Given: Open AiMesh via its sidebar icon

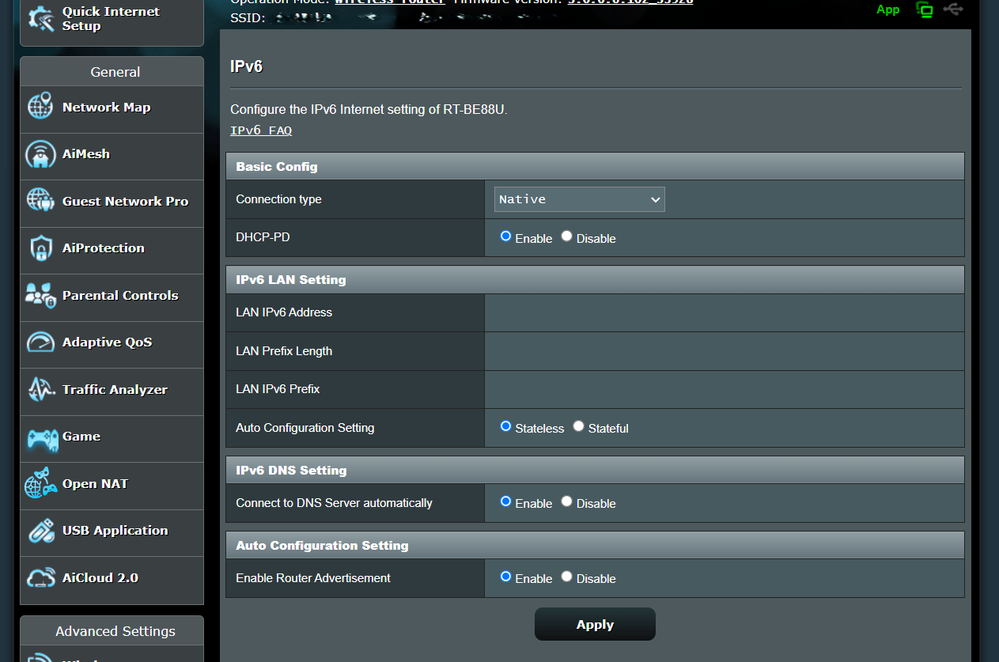Looking at the screenshot, I should pos(40,154).
